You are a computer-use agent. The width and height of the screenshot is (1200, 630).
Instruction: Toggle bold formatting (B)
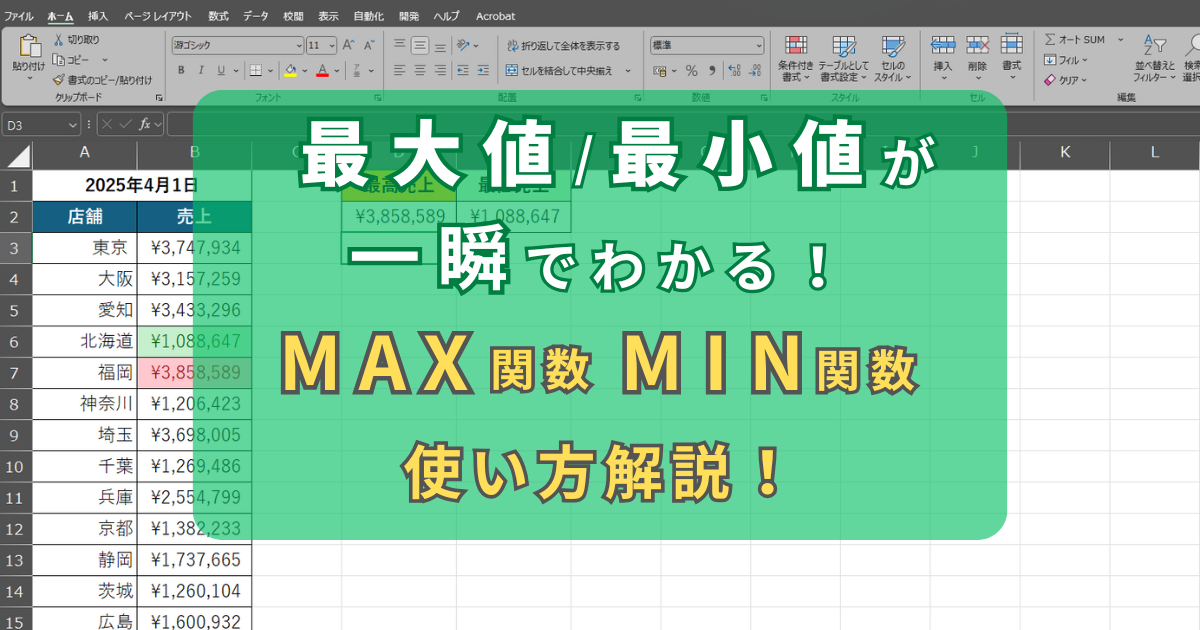pyautogui.click(x=181, y=71)
